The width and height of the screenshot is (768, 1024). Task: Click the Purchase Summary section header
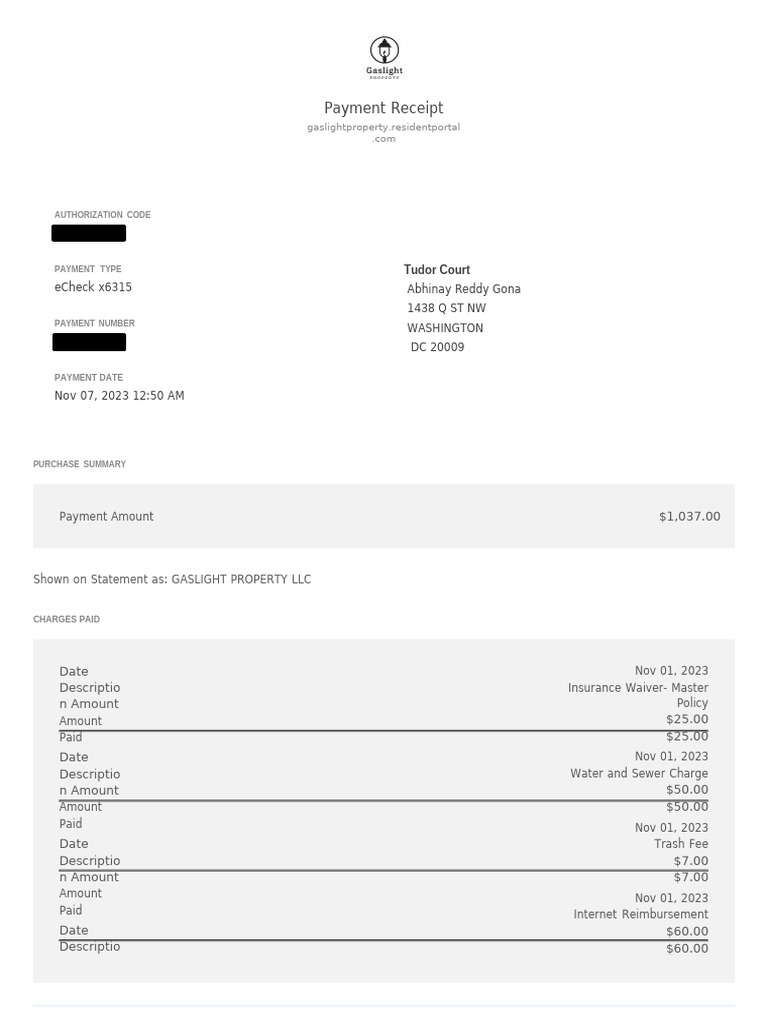click(79, 464)
